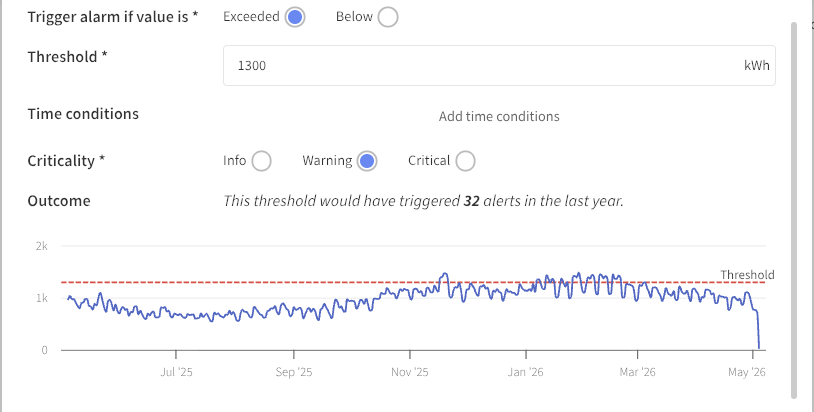Choose the Warning criticality option
This screenshot has height=412, width=814.
pyautogui.click(x=367, y=161)
